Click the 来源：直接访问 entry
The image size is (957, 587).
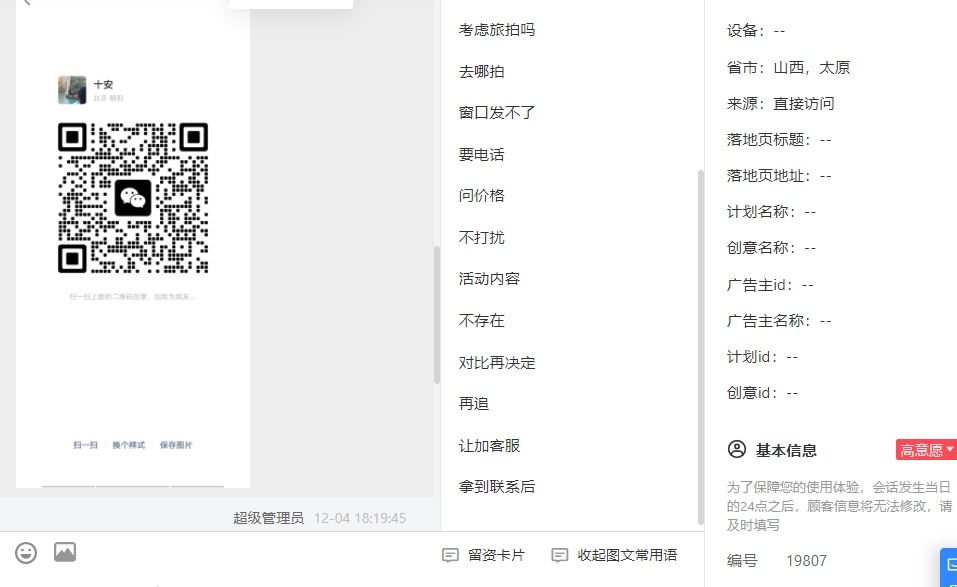pos(780,104)
